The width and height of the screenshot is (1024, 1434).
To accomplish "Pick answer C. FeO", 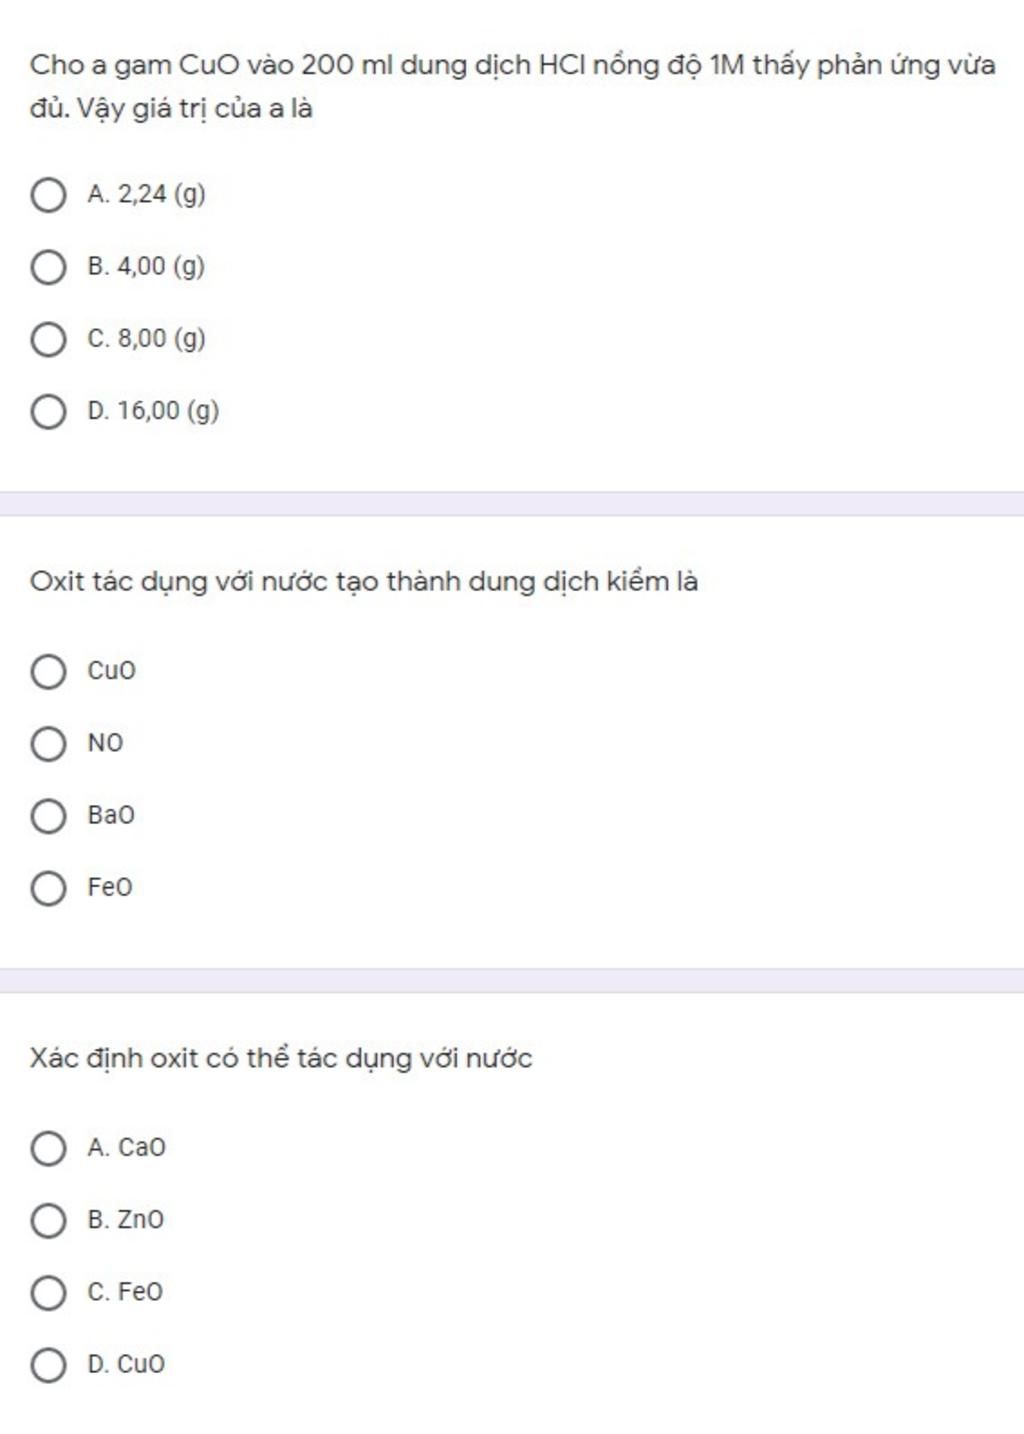I will (48, 1292).
